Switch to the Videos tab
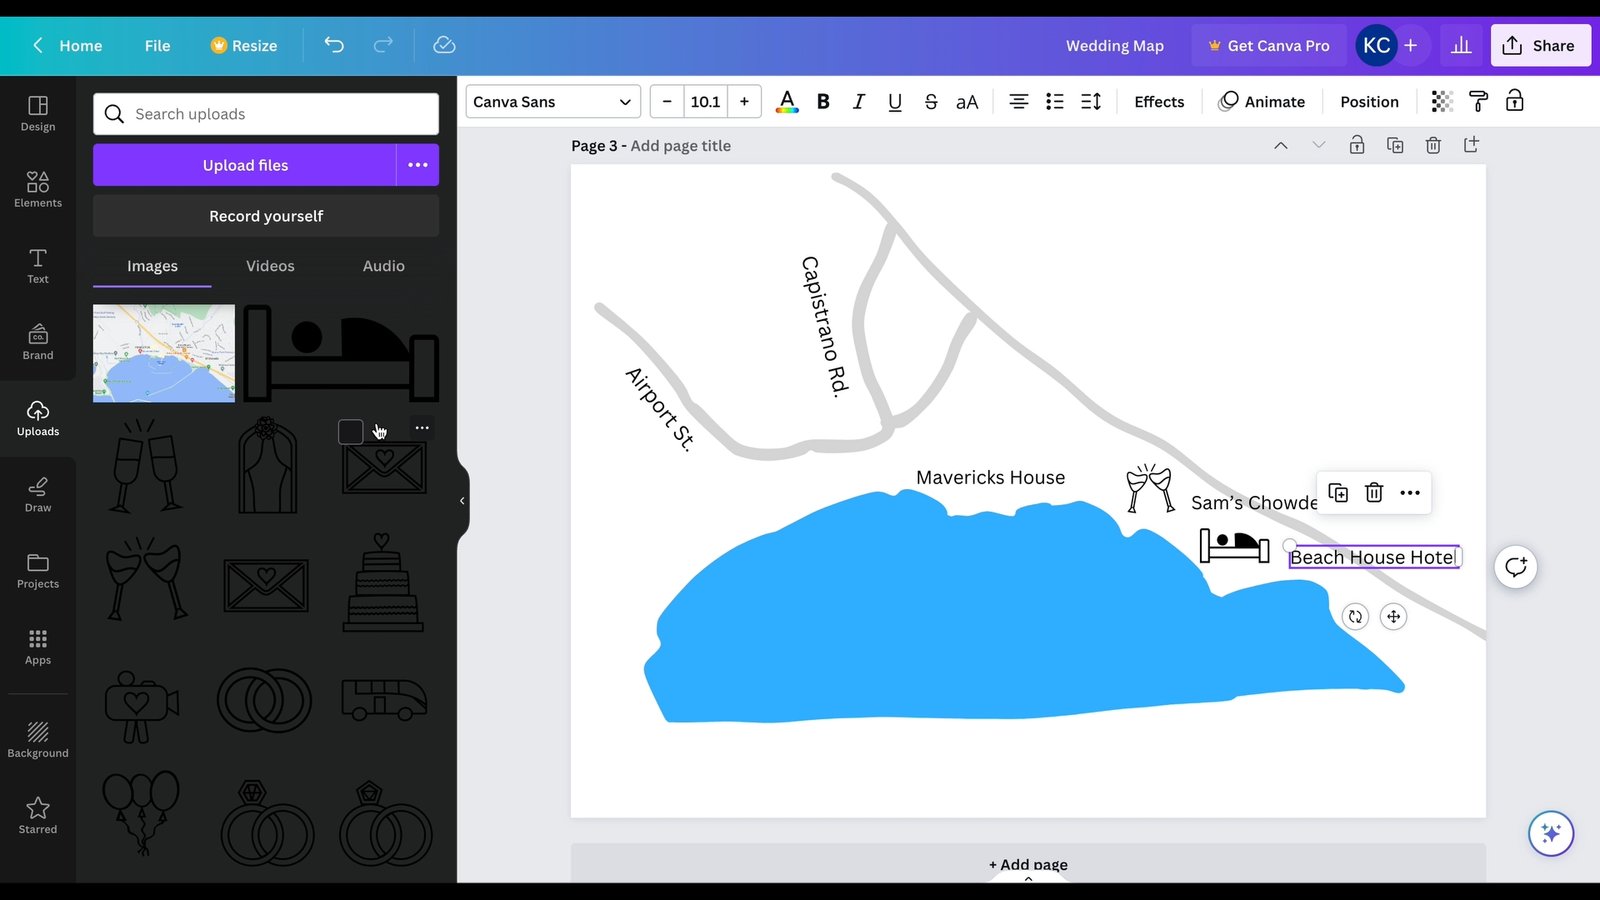The height and width of the screenshot is (900, 1600). [x=269, y=266]
